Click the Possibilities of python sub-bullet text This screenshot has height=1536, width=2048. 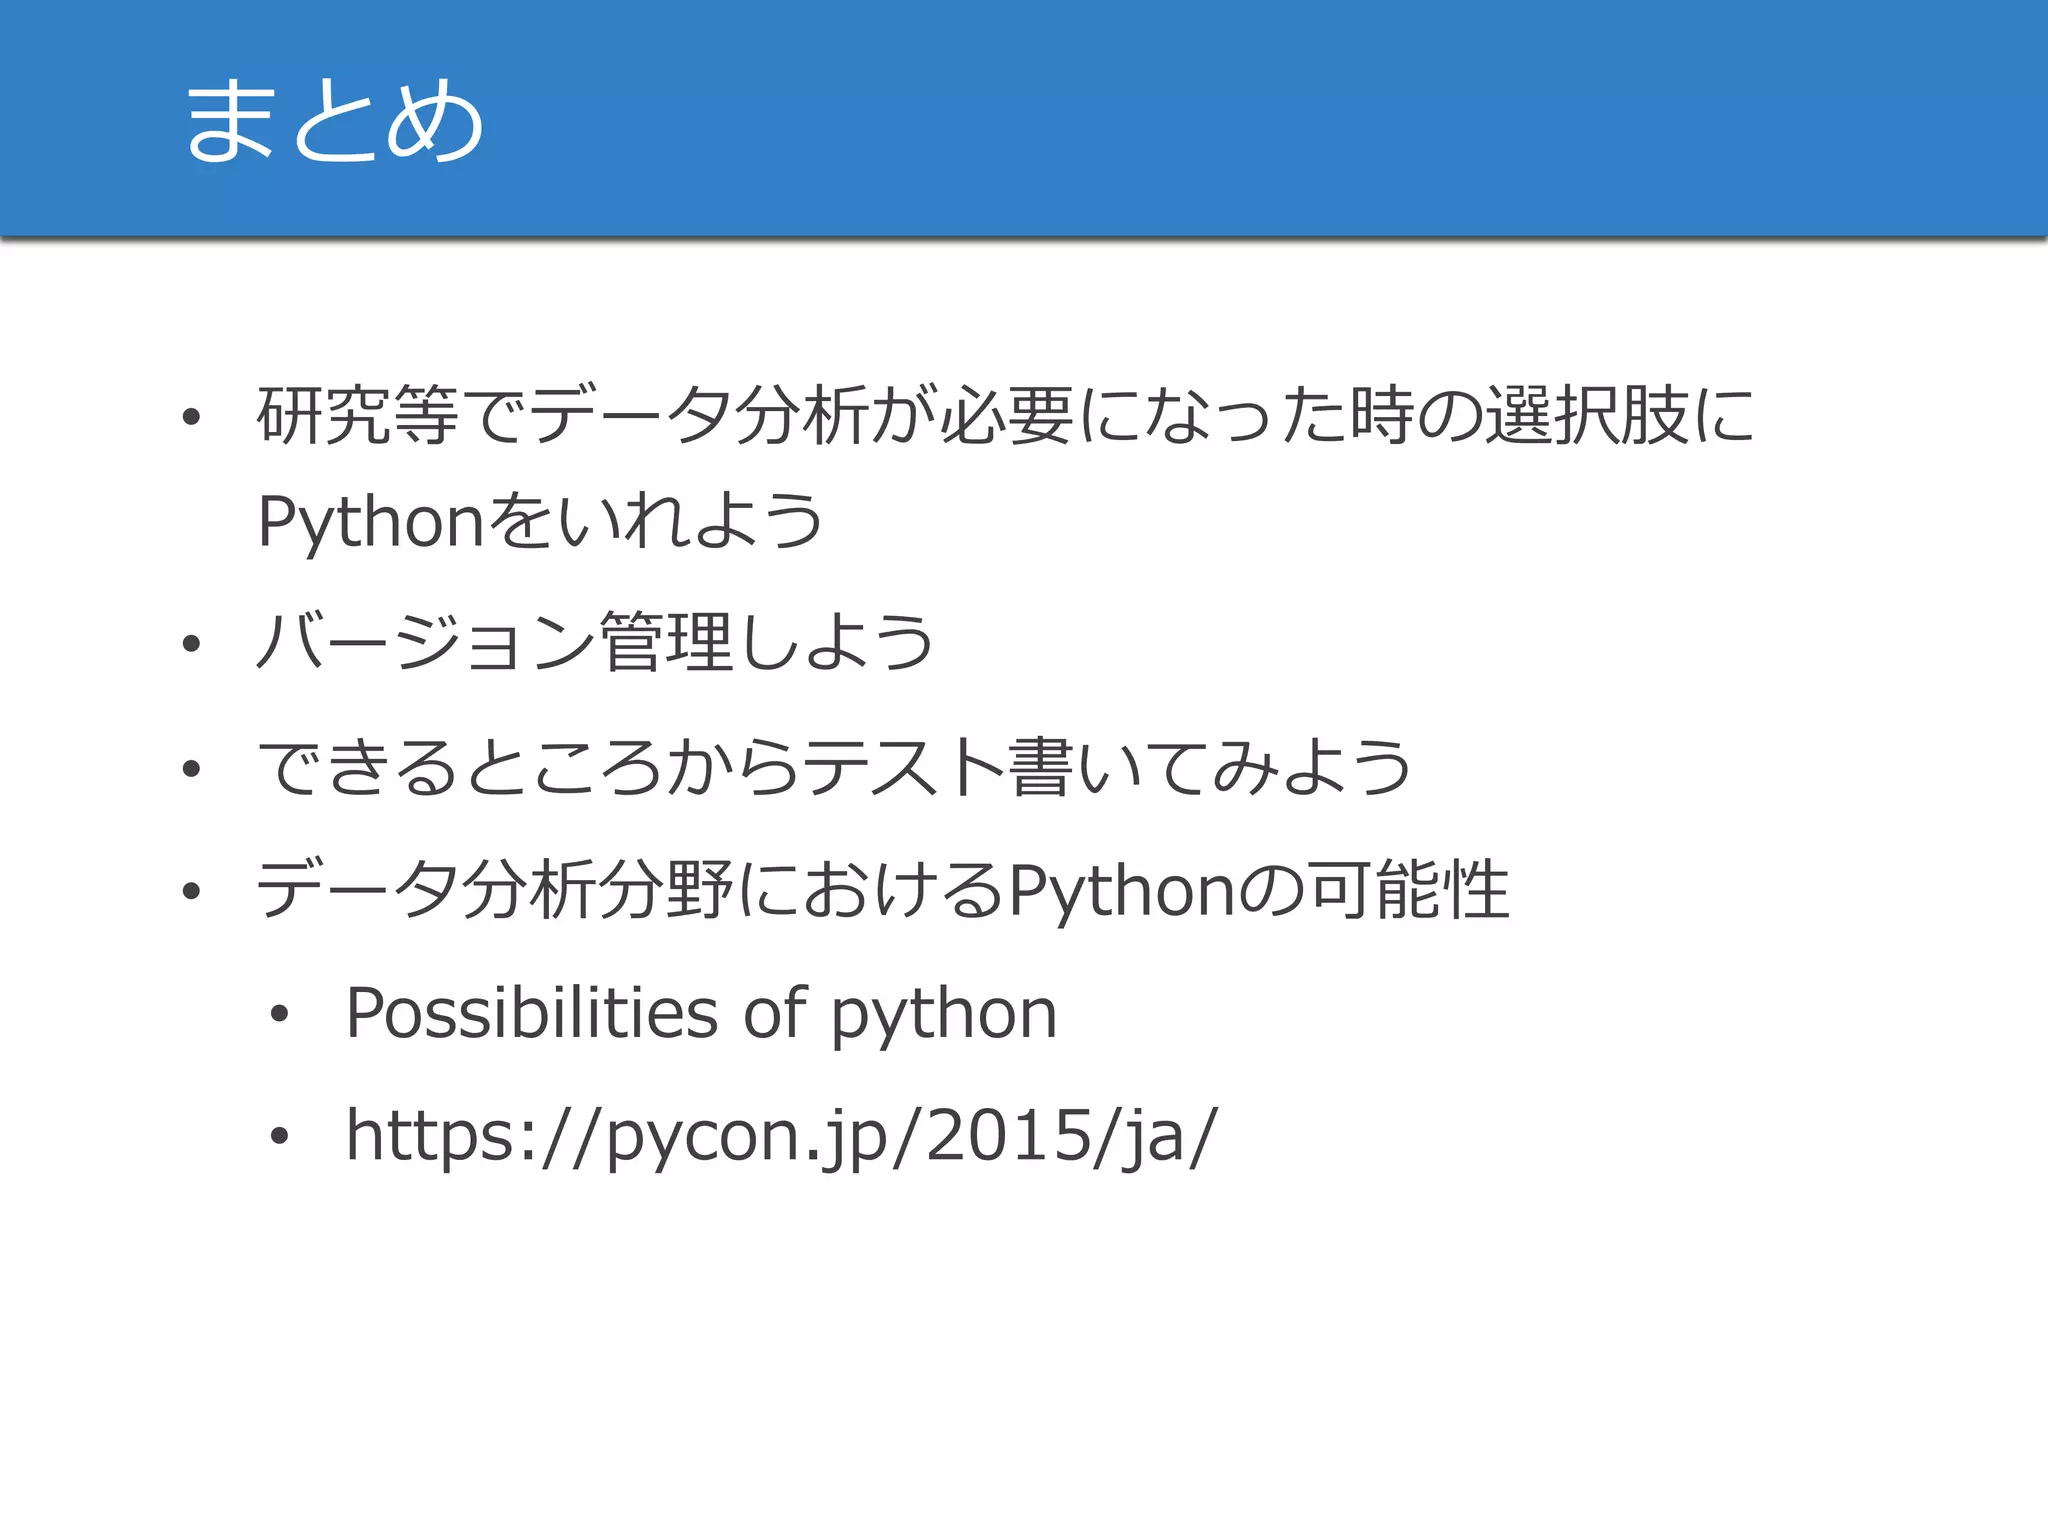pos(701,1013)
